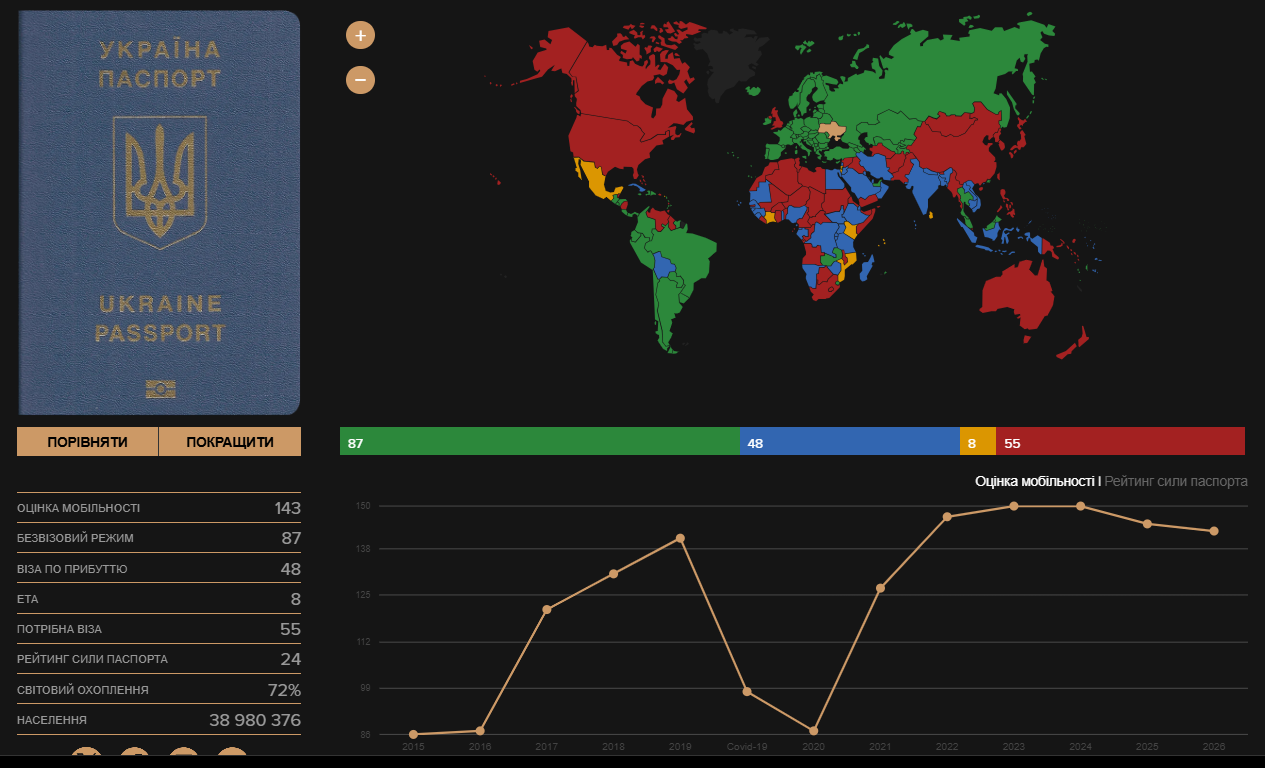Click the biometric chip symbol on passport cover

[x=159, y=388]
